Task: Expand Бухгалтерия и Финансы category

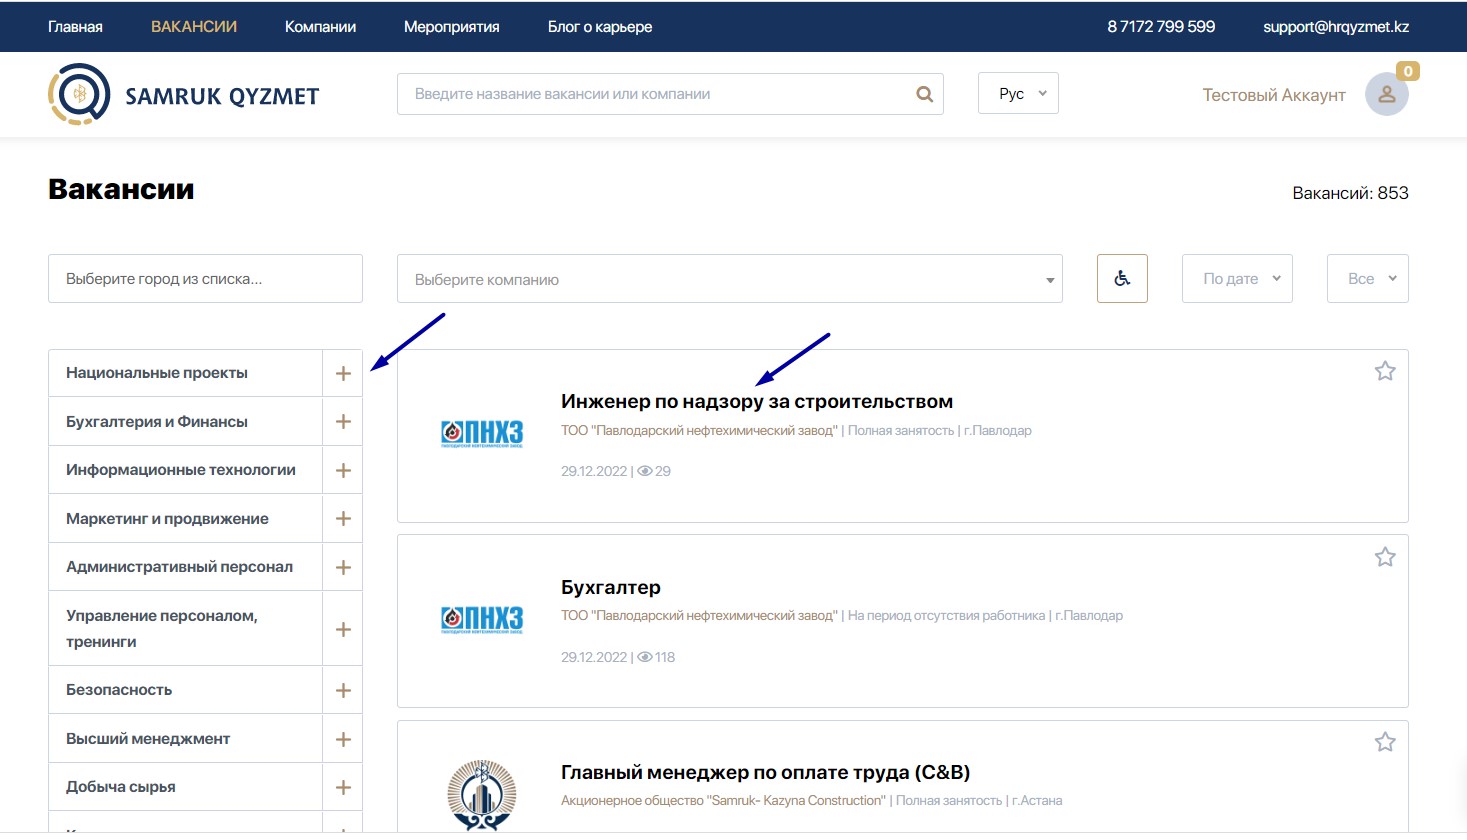Action: [x=343, y=422]
